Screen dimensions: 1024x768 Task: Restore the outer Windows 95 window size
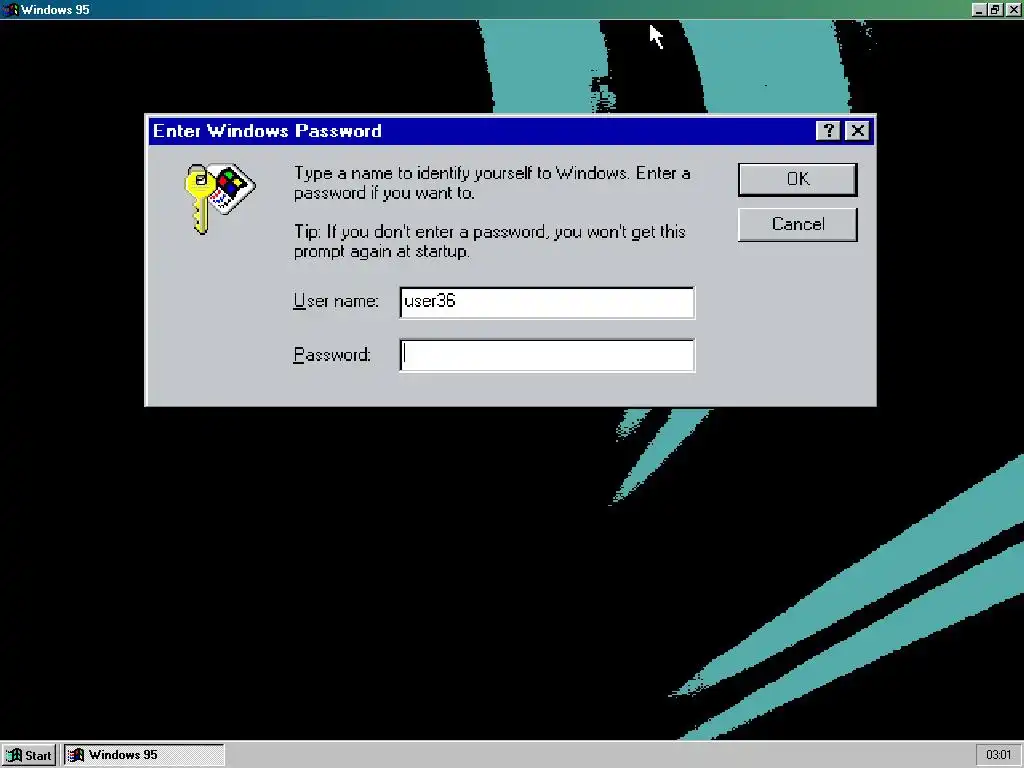[995, 9]
